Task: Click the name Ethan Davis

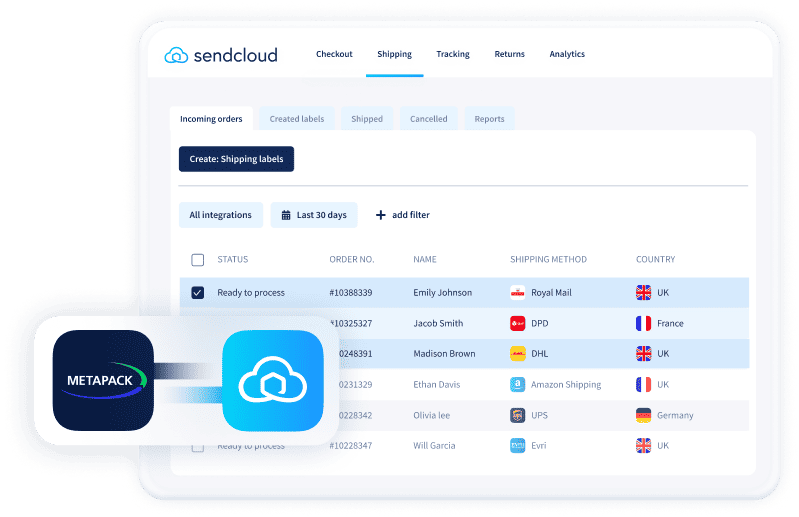Action: [437, 385]
